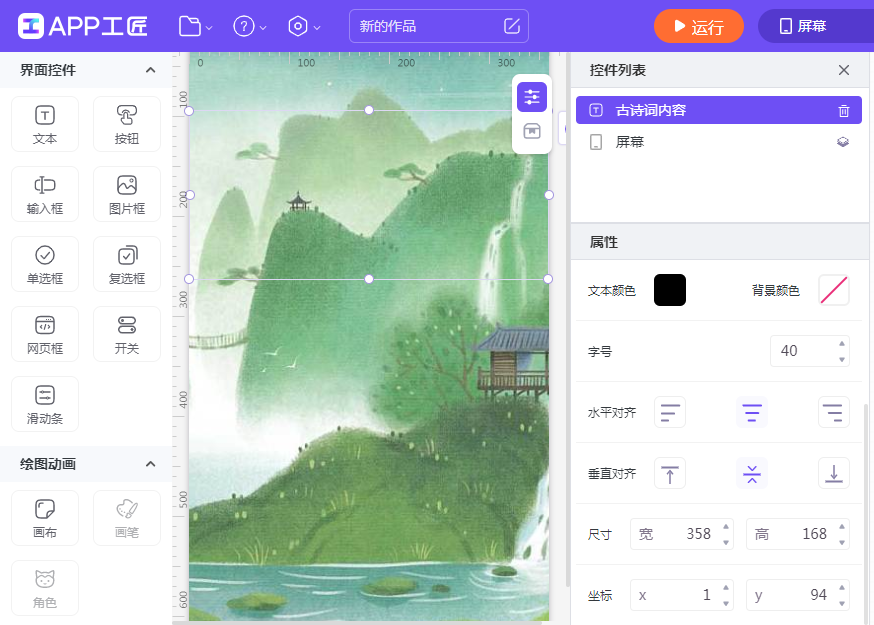Select 屏幕 in widget list
Viewport: 874px width, 625px height.
718,142
